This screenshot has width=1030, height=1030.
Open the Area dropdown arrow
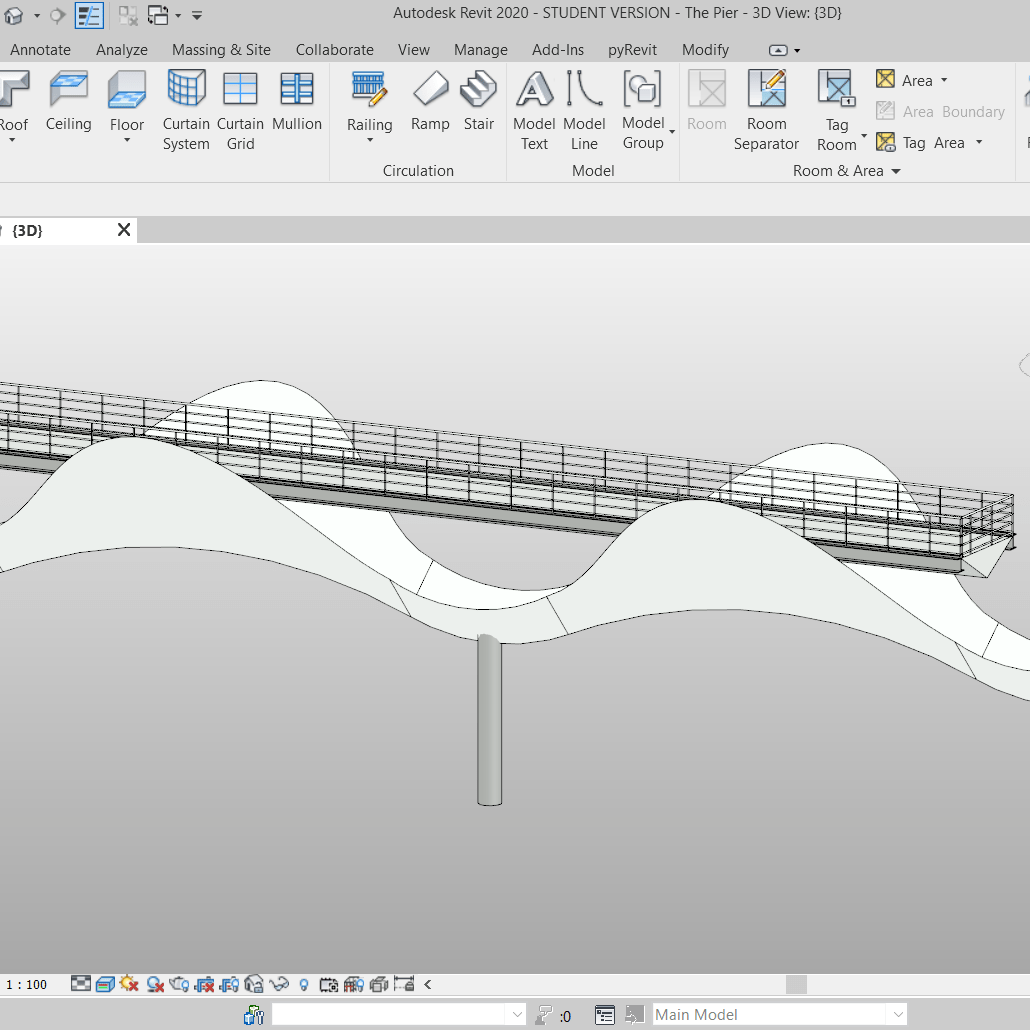[x=944, y=80]
